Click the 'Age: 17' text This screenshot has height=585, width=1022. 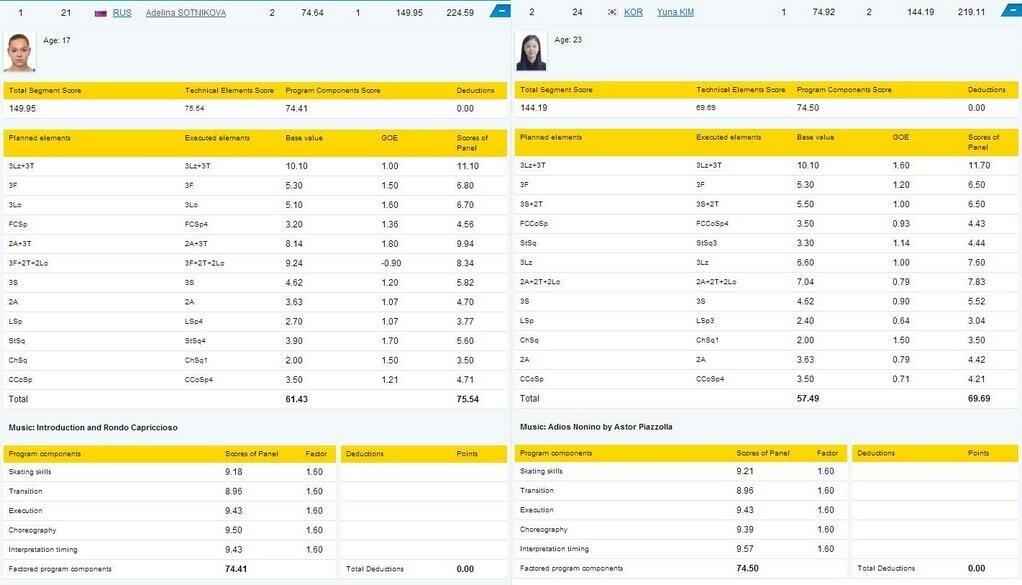point(57,40)
